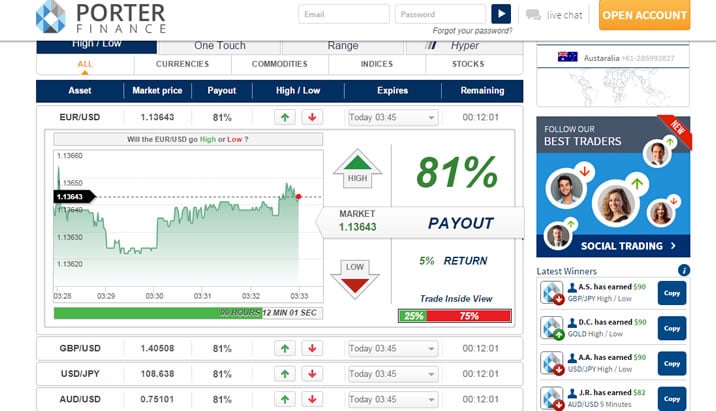Copy A.A. USD/JPY trade

(672, 364)
